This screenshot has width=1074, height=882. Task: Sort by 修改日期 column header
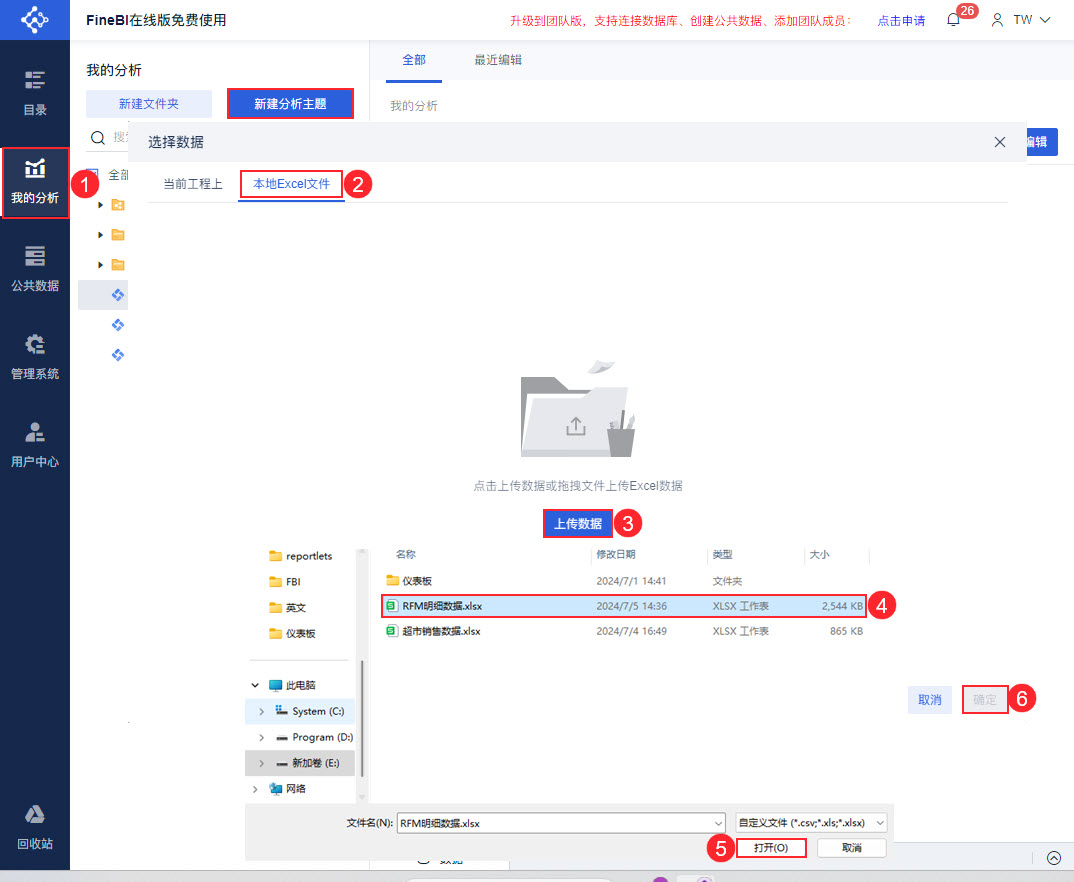point(616,555)
